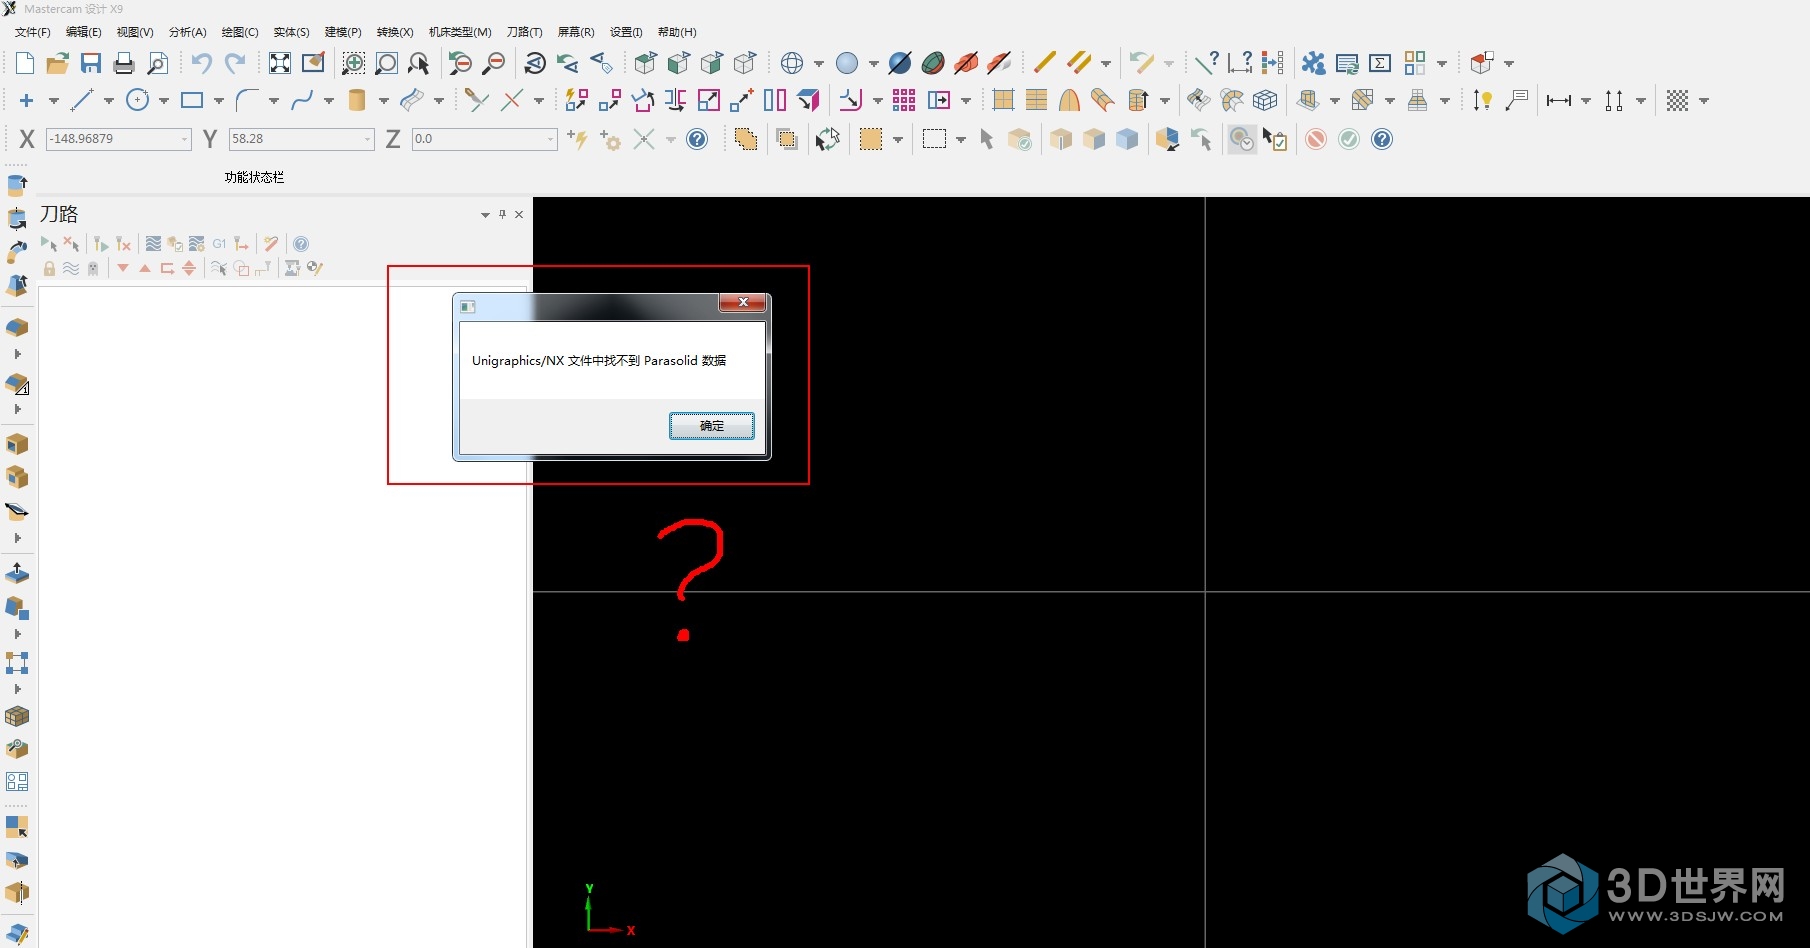Open the 帮助(H) menu
1810x948 pixels.
tap(677, 32)
